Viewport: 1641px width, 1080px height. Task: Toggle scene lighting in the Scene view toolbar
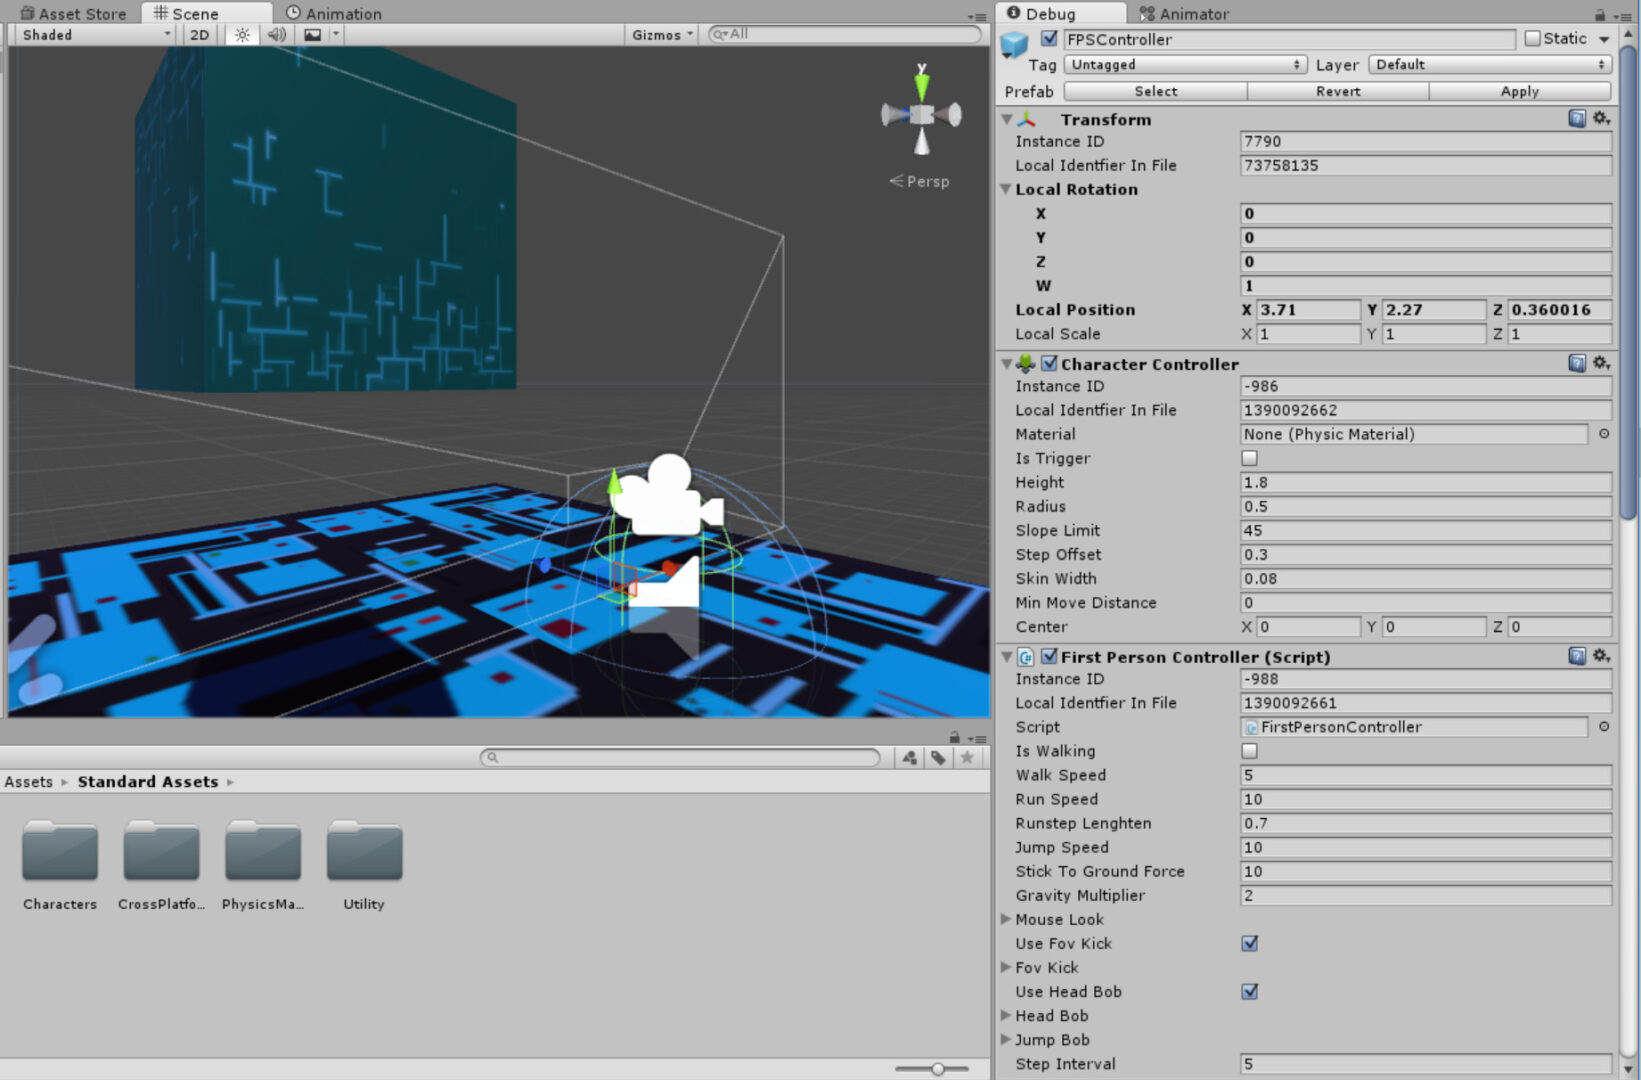click(x=241, y=34)
